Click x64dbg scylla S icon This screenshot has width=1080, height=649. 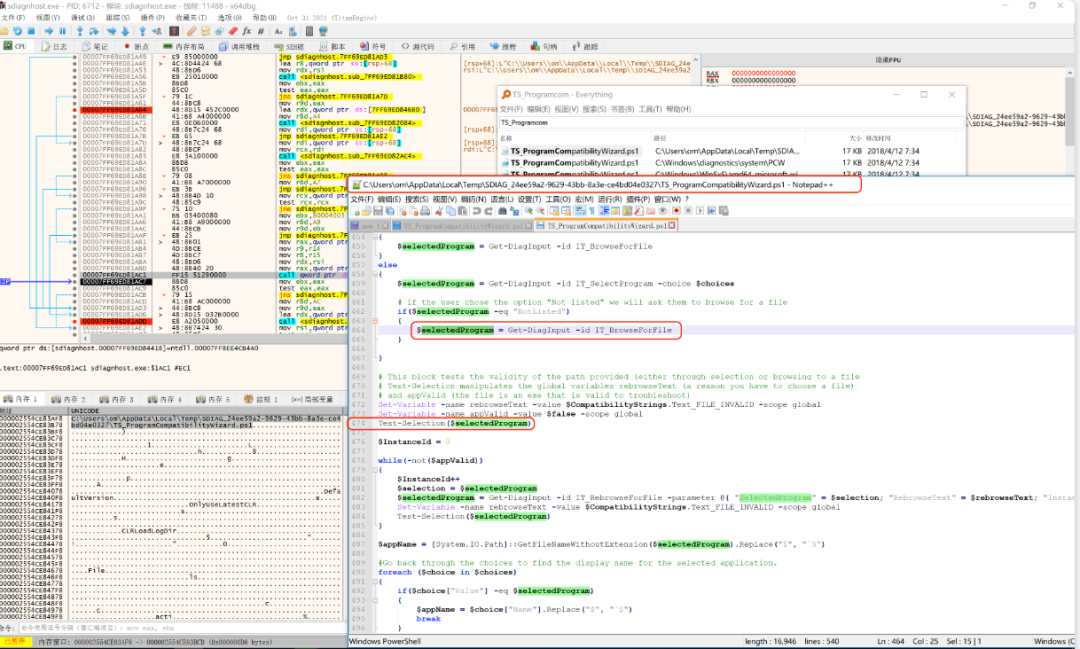point(174,31)
